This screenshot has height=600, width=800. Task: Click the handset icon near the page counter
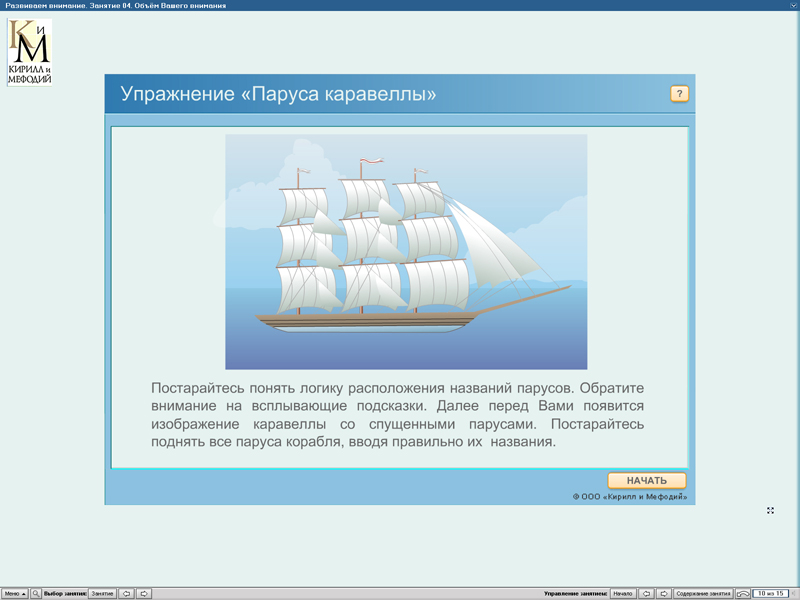tap(741, 592)
